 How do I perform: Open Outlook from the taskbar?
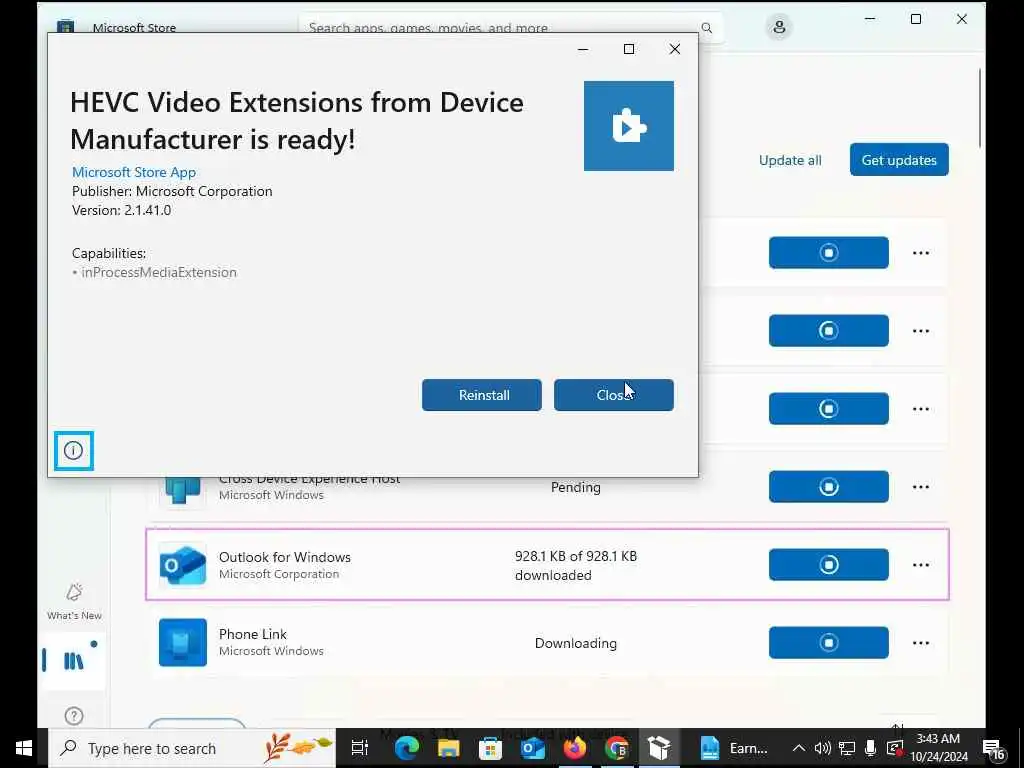tap(533, 748)
